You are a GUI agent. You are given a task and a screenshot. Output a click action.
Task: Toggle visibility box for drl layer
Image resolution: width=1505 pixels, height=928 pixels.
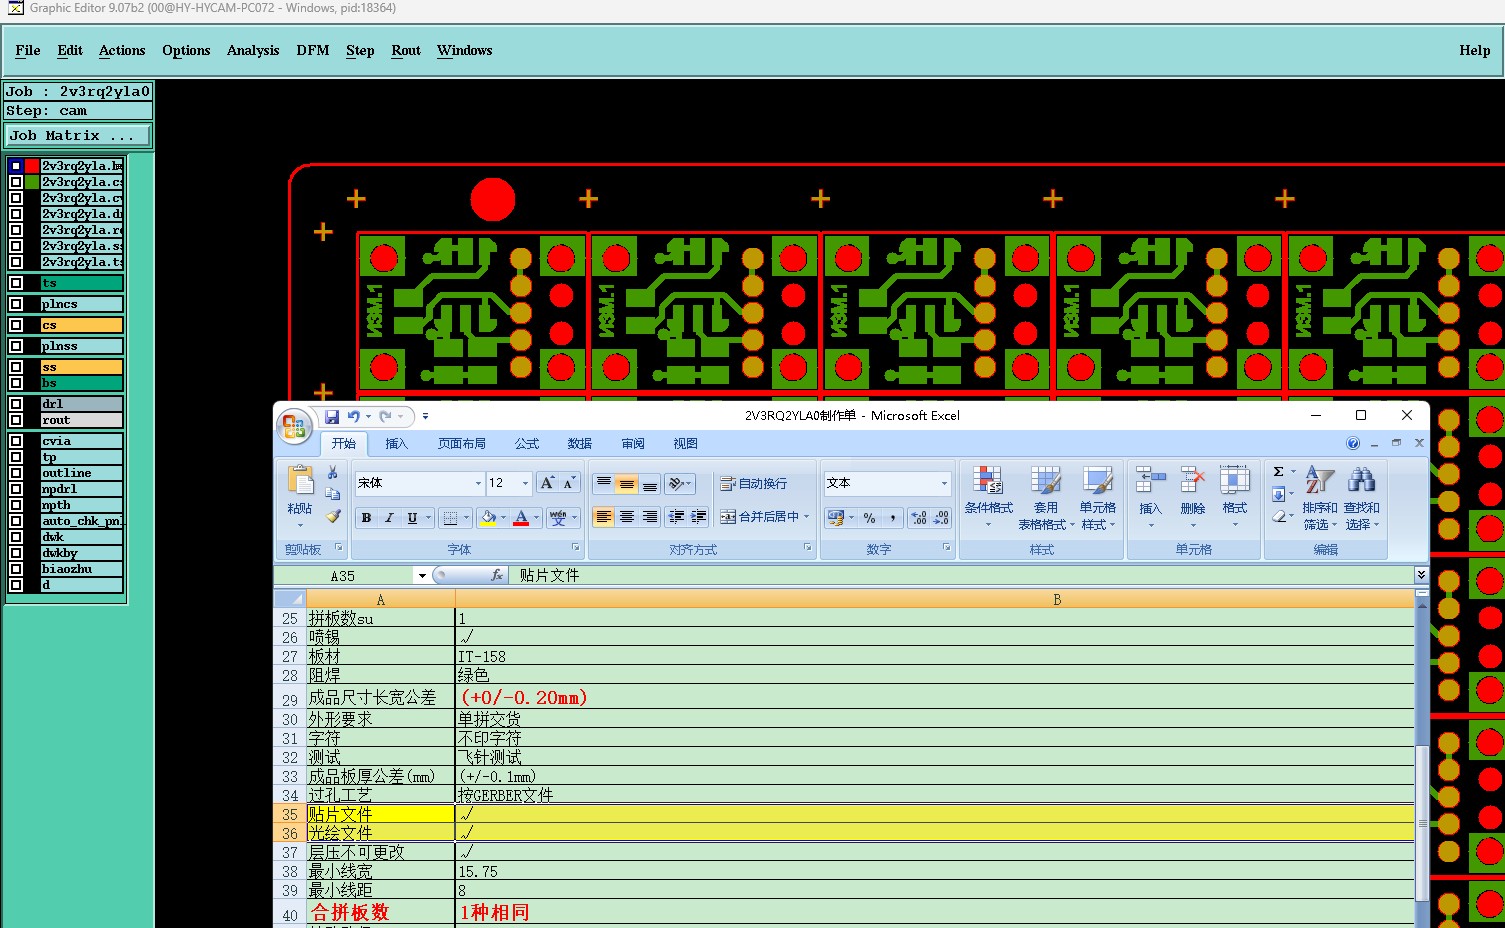[x=16, y=404]
